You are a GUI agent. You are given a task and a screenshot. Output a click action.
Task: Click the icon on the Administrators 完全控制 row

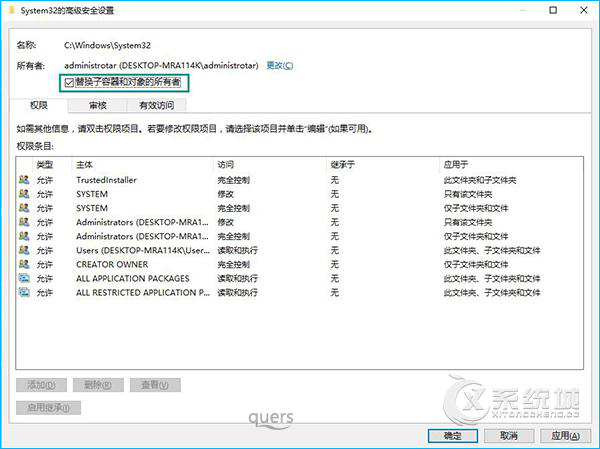click(x=24, y=236)
